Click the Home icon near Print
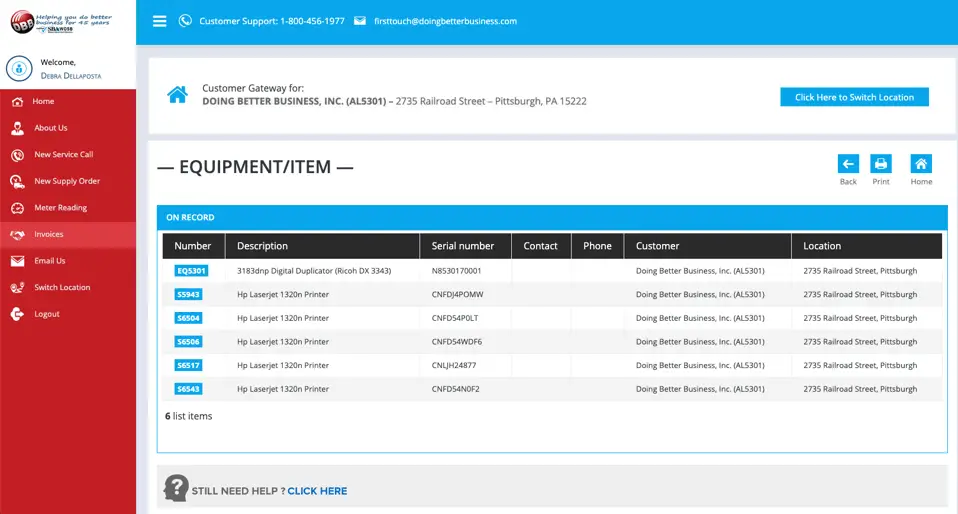958x514 pixels. click(x=921, y=164)
